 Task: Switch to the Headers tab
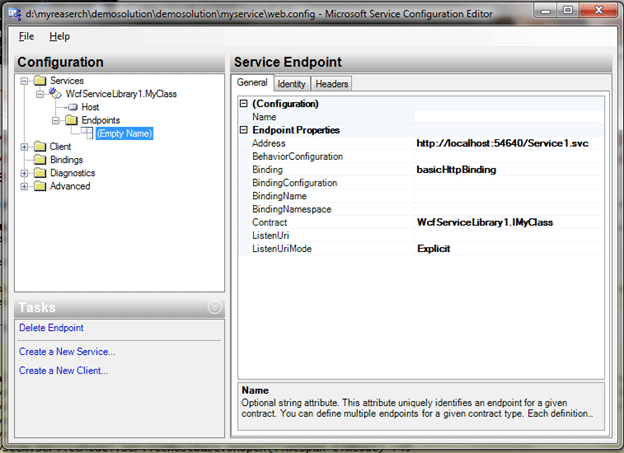[x=332, y=84]
